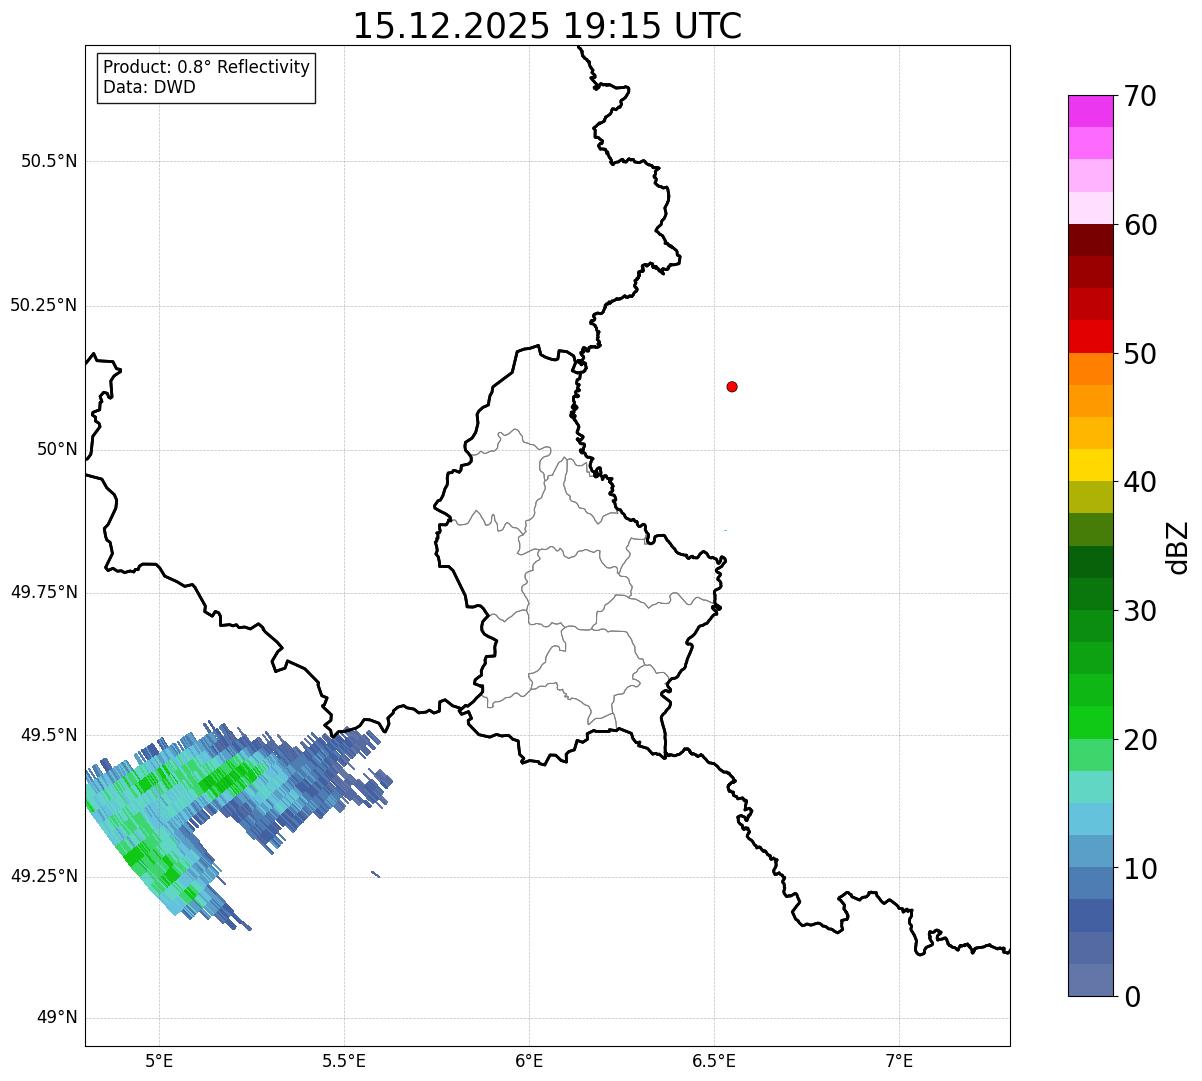Viewport: 1202px width, 1081px height.
Task: Click the title '15.12.2025 19:15 UTC'
Action: pyautogui.click(x=547, y=26)
